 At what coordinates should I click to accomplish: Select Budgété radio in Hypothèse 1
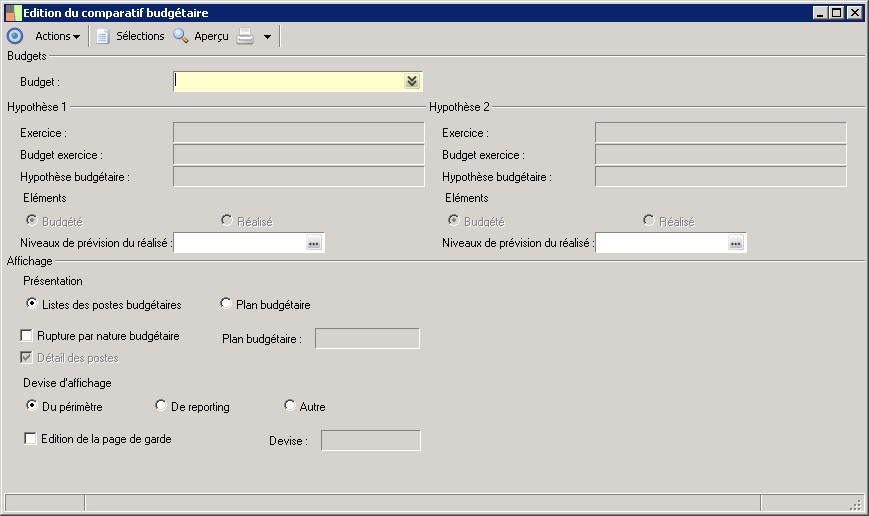(x=32, y=220)
